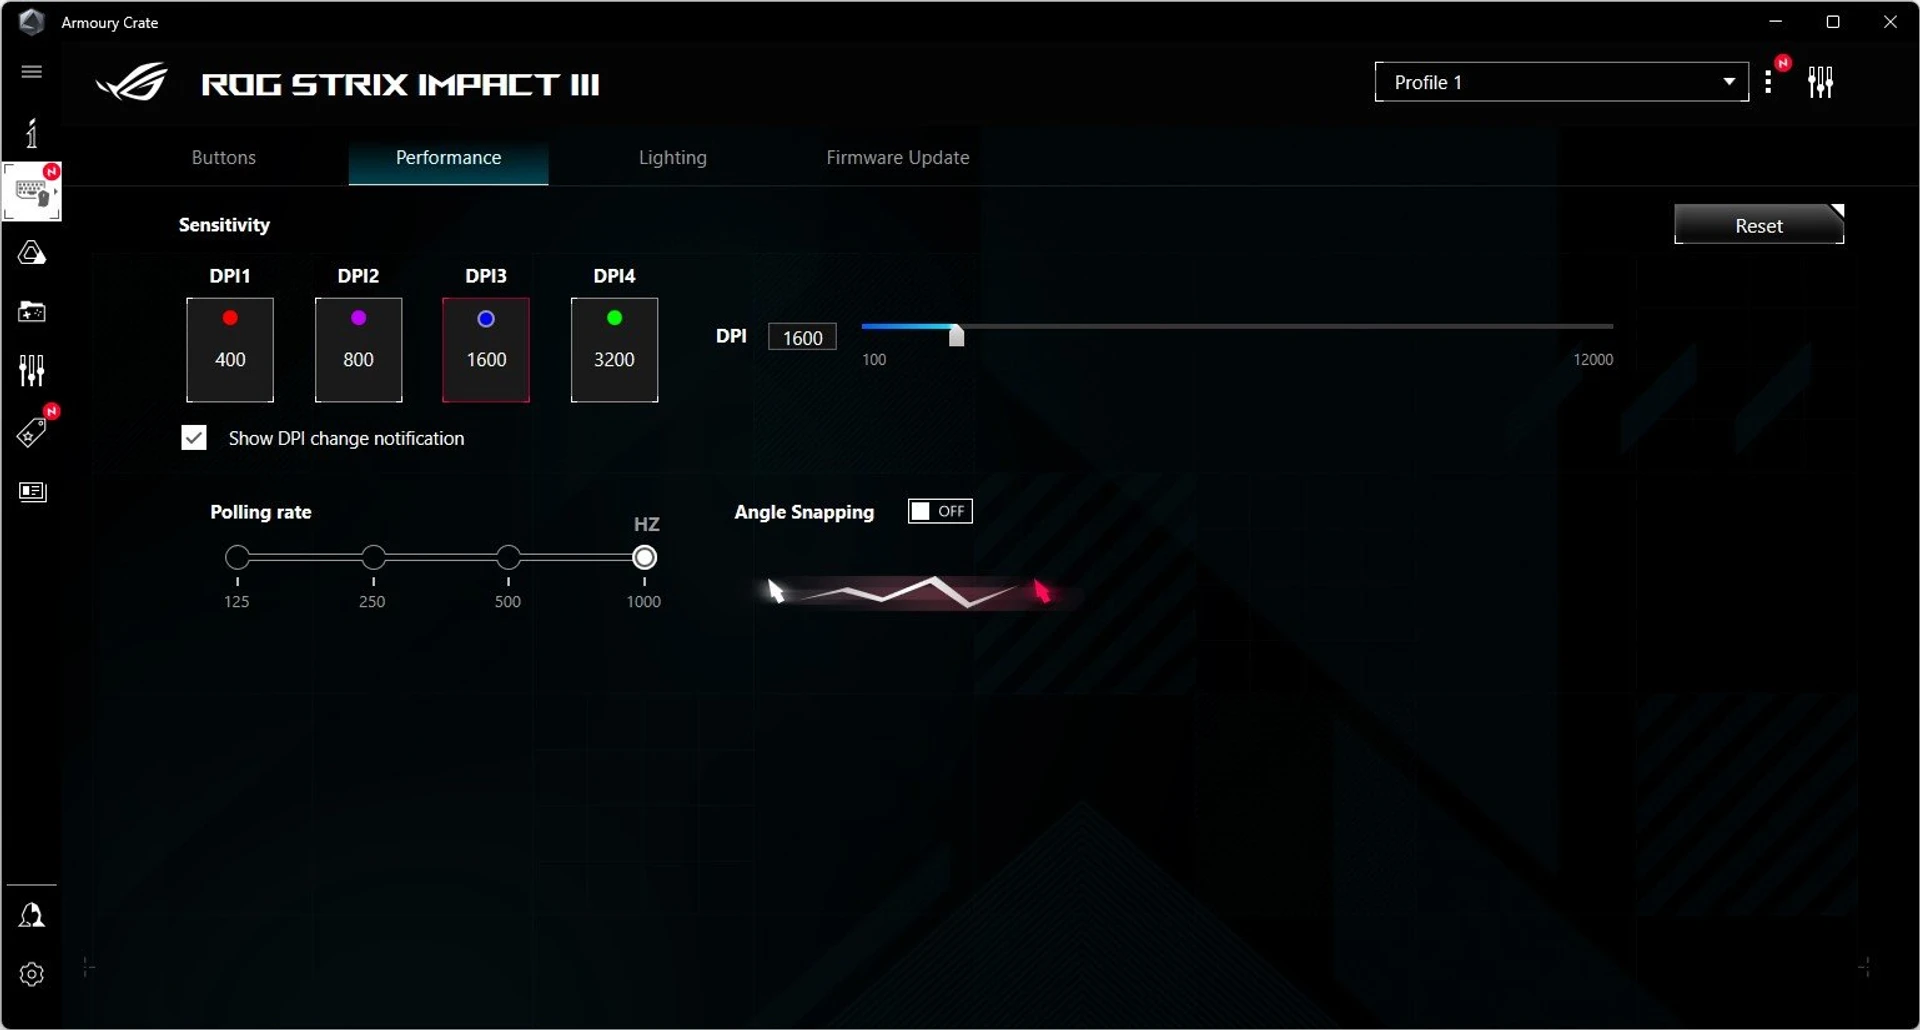Click the ROG eye logo
This screenshot has height=1030, width=1920.
132,83
